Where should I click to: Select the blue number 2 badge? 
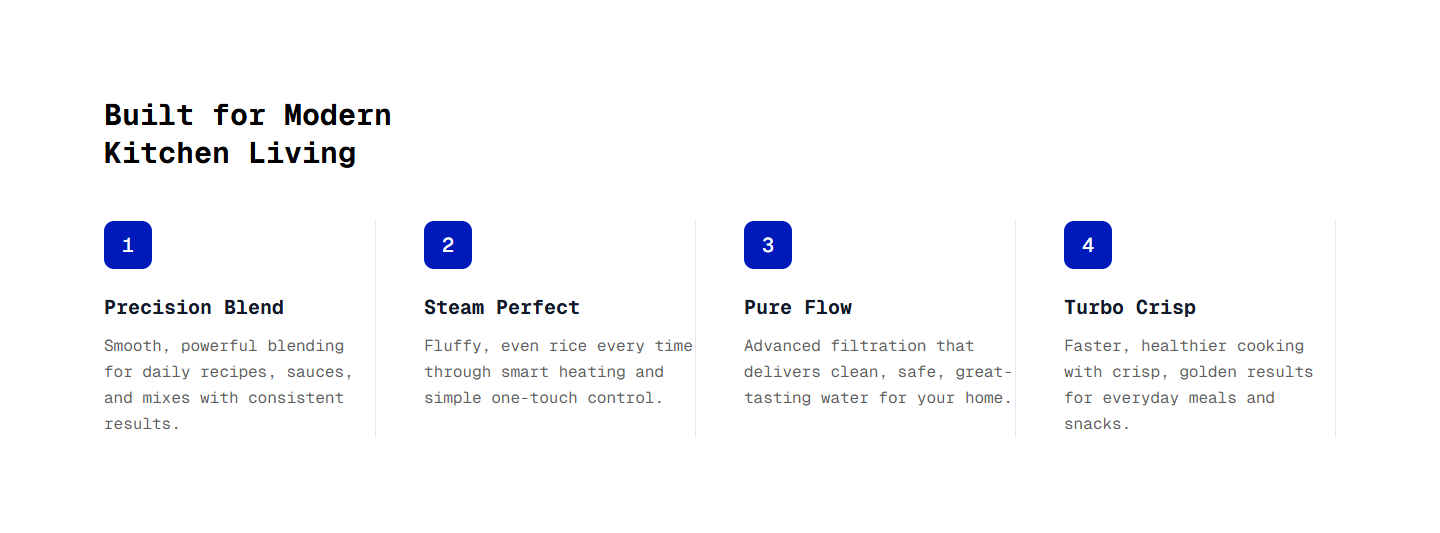(448, 245)
